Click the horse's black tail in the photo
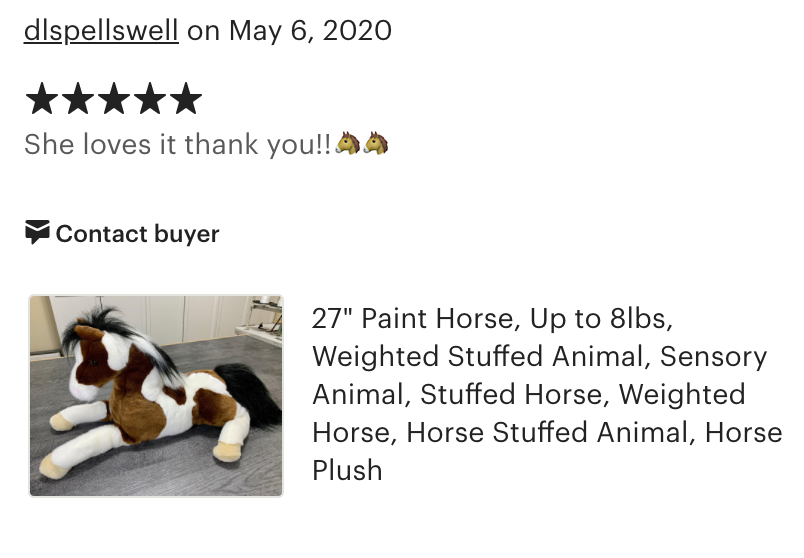 [254, 393]
